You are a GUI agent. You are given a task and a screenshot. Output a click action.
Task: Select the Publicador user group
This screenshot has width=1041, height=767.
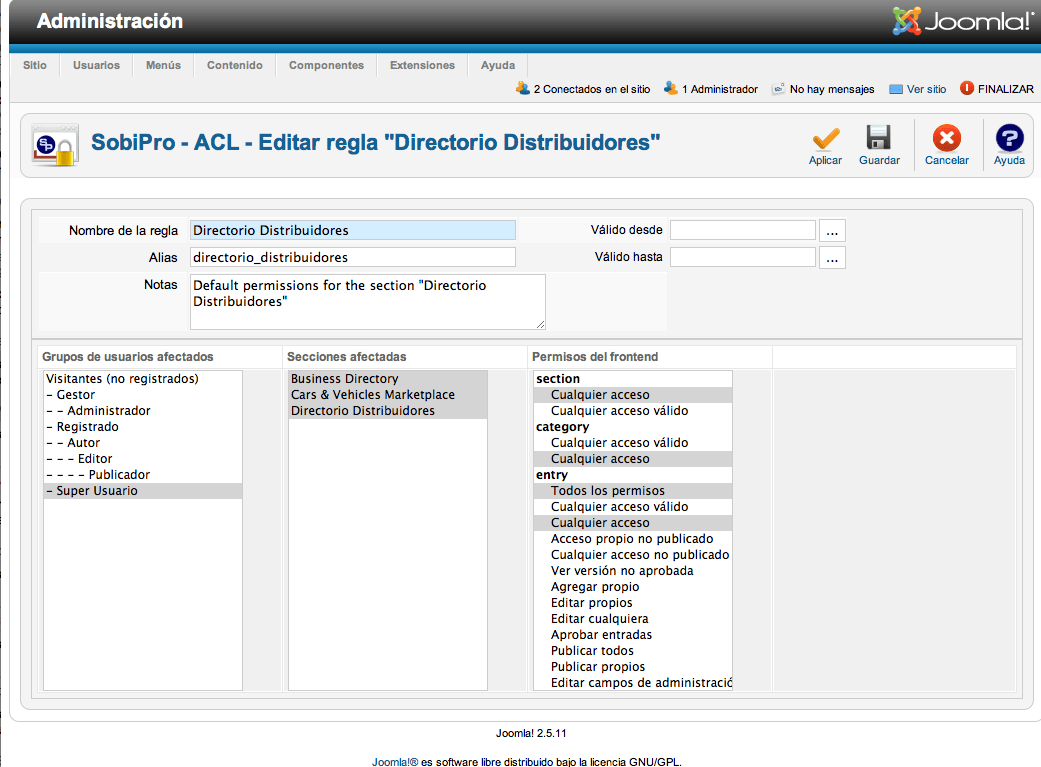143,474
